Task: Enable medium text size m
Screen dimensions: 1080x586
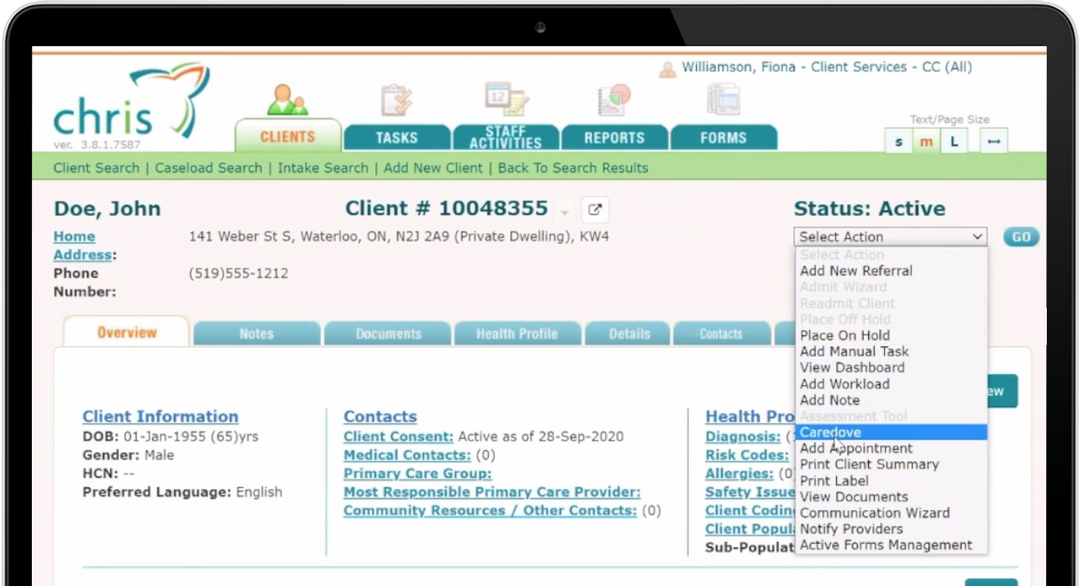Action: [925, 141]
